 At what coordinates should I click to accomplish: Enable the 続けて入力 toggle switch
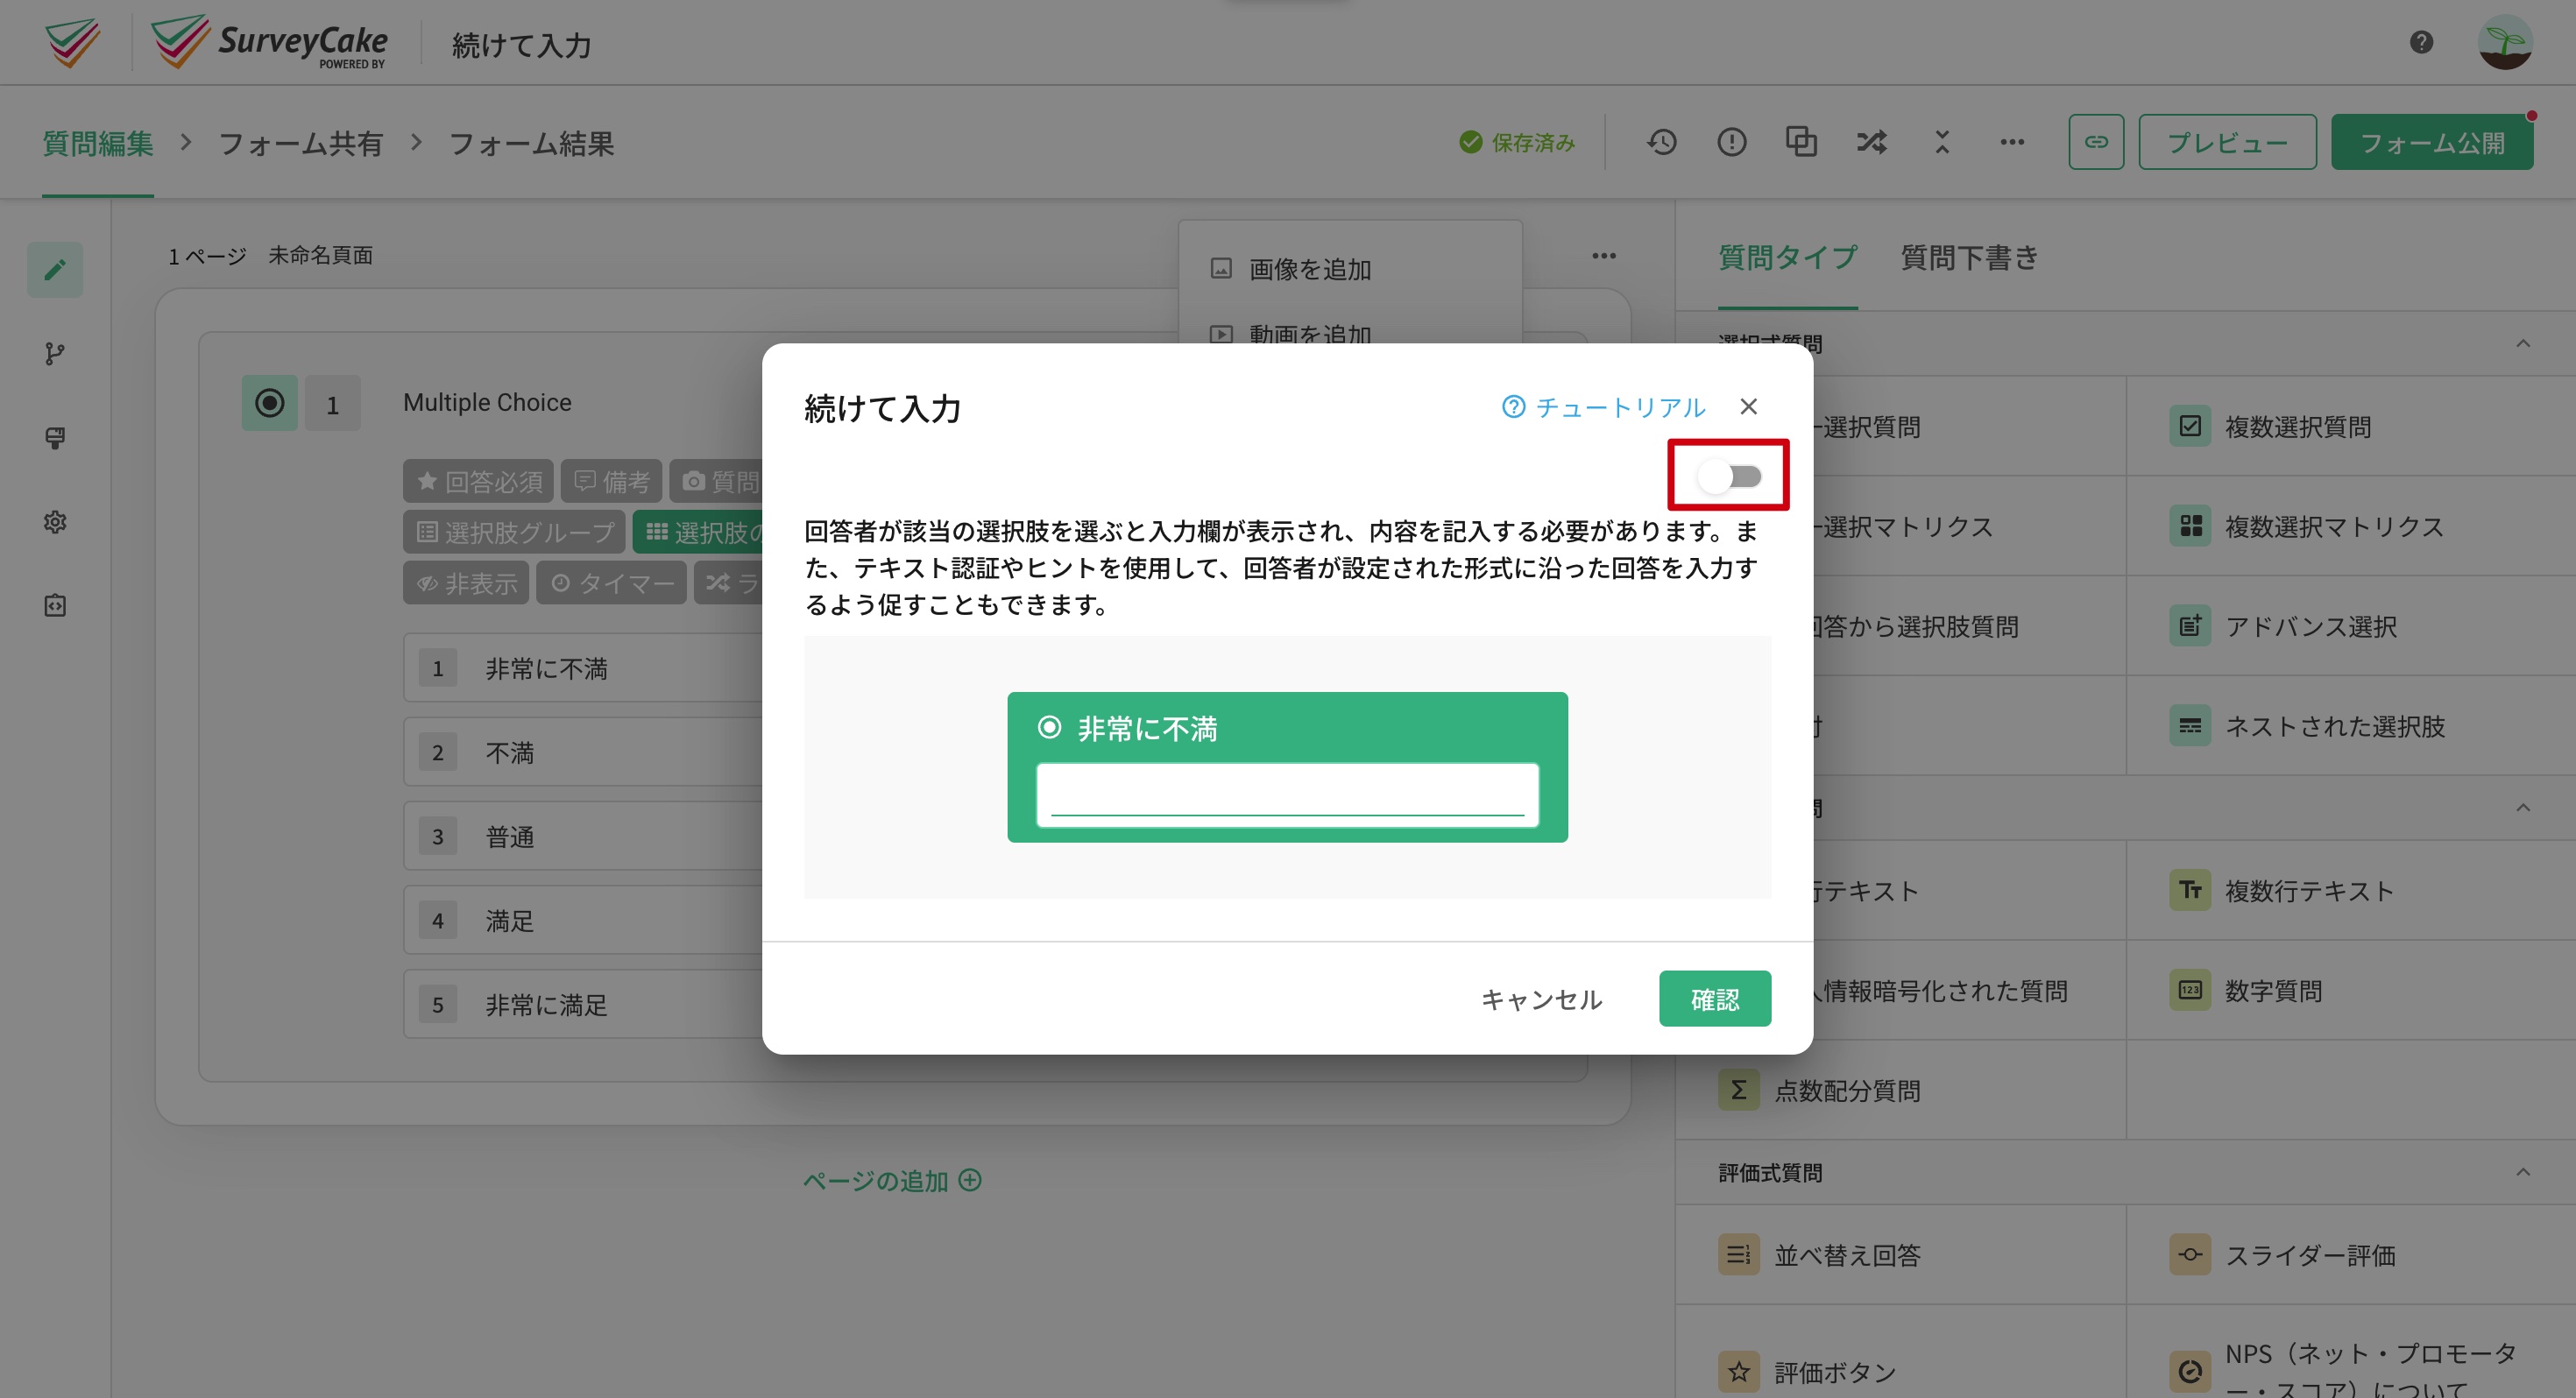coord(1730,476)
